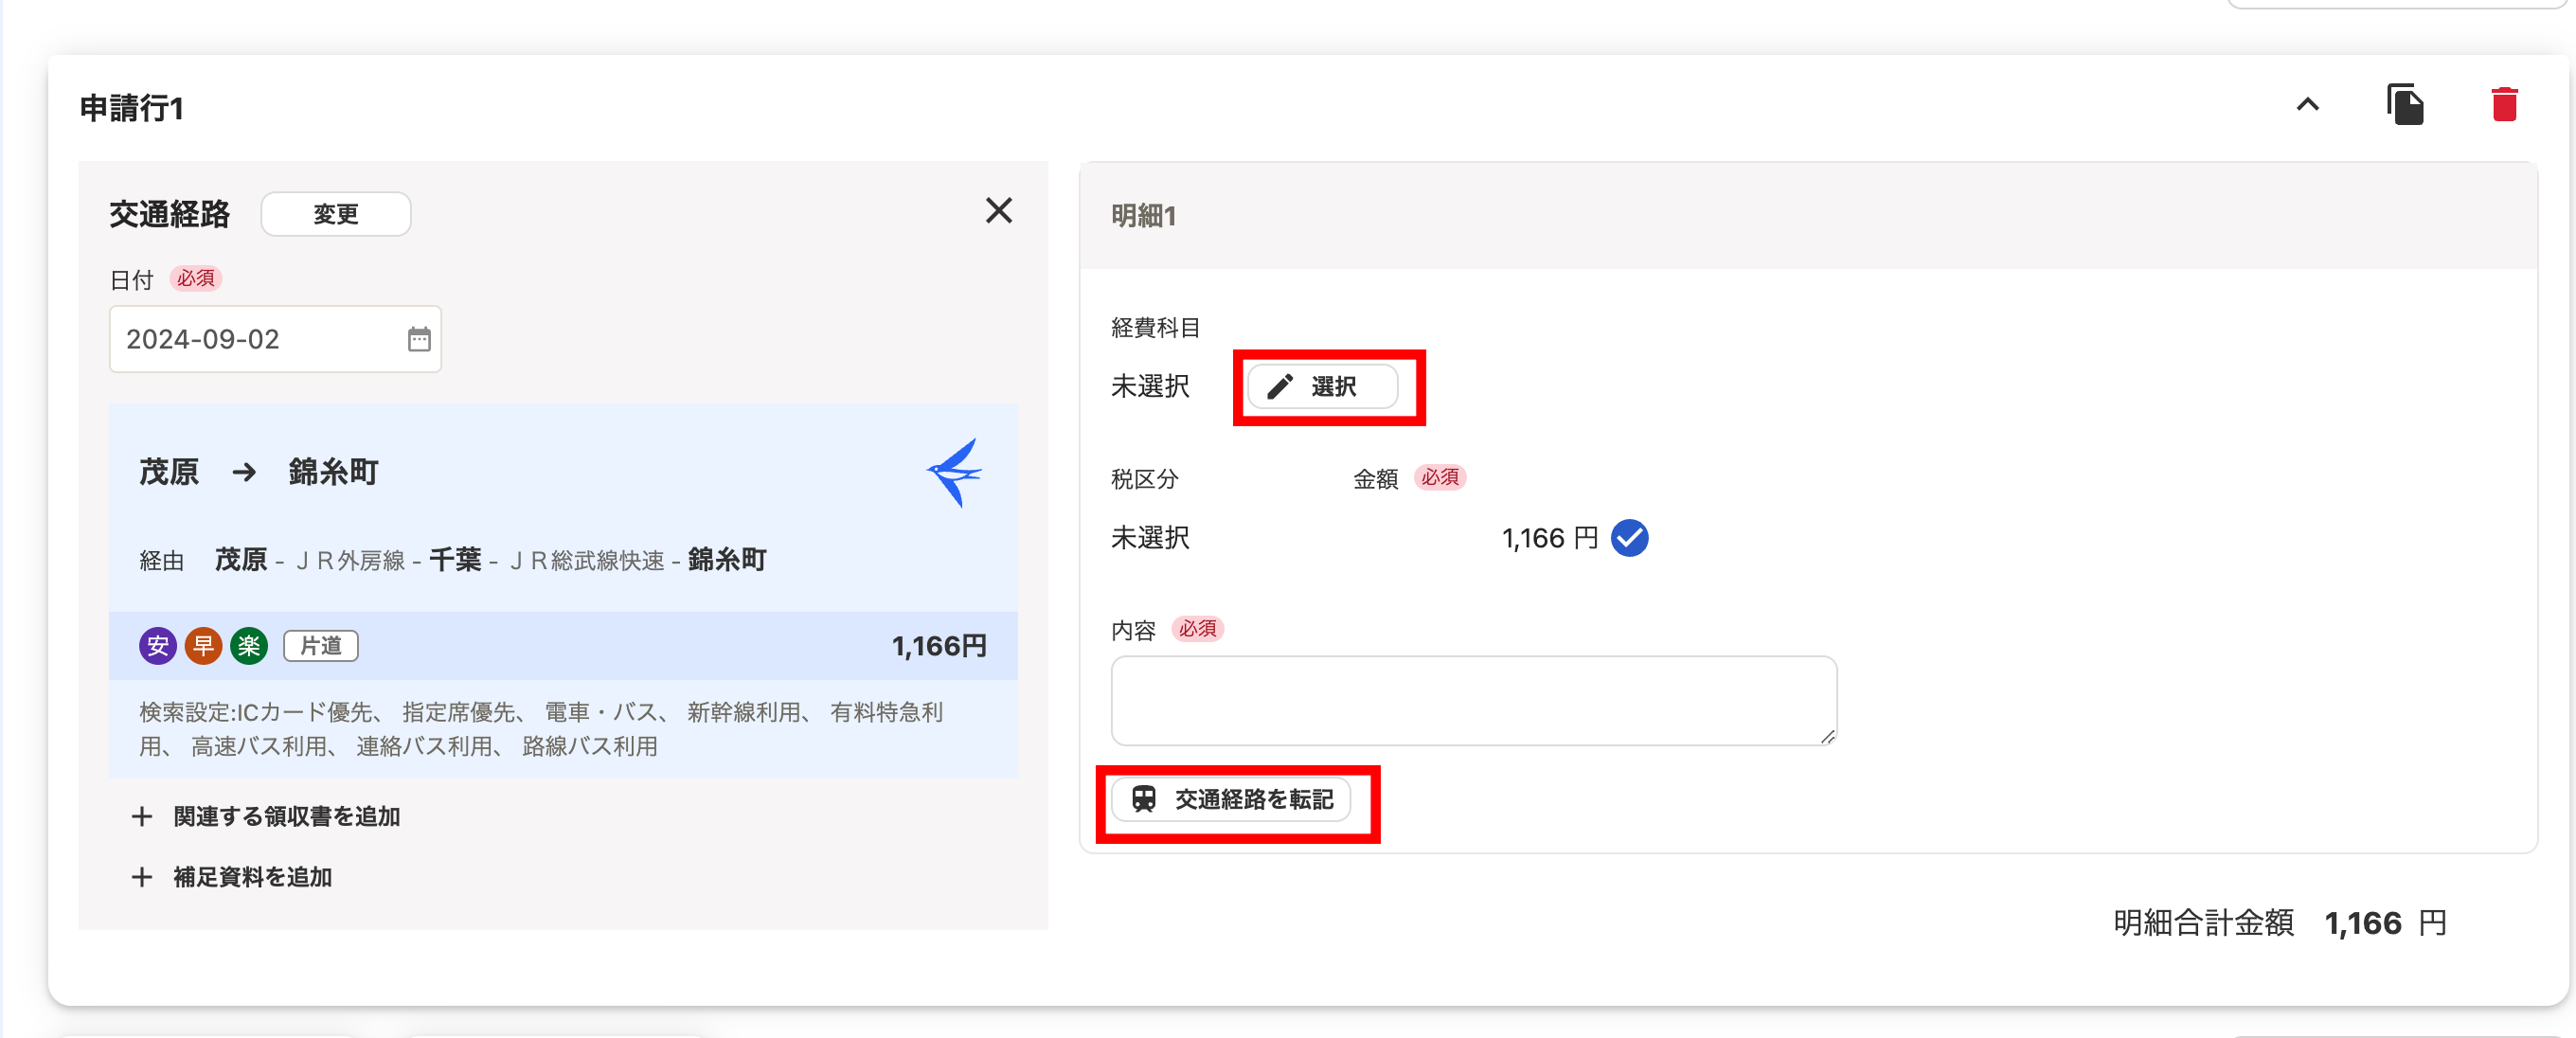The height and width of the screenshot is (1038, 2576).
Task: Click the 2024-09-02 date input field
Action: (275, 340)
